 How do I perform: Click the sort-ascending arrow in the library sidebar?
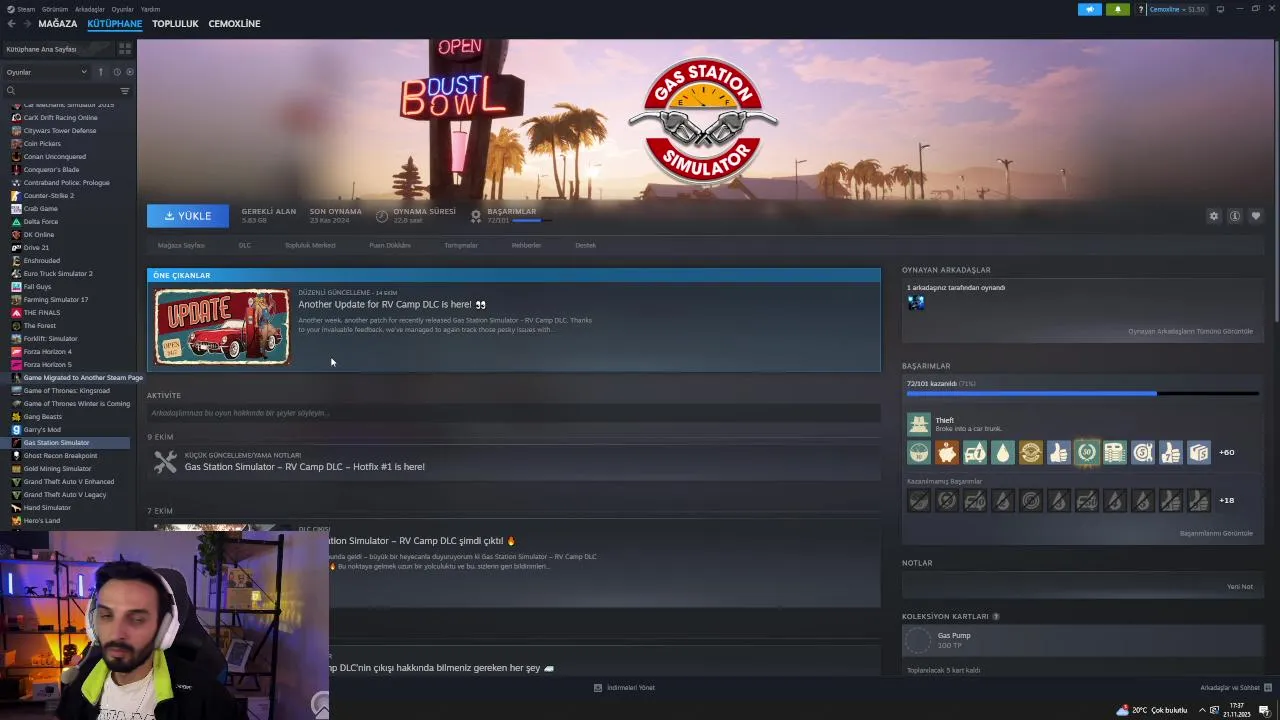(x=100, y=72)
